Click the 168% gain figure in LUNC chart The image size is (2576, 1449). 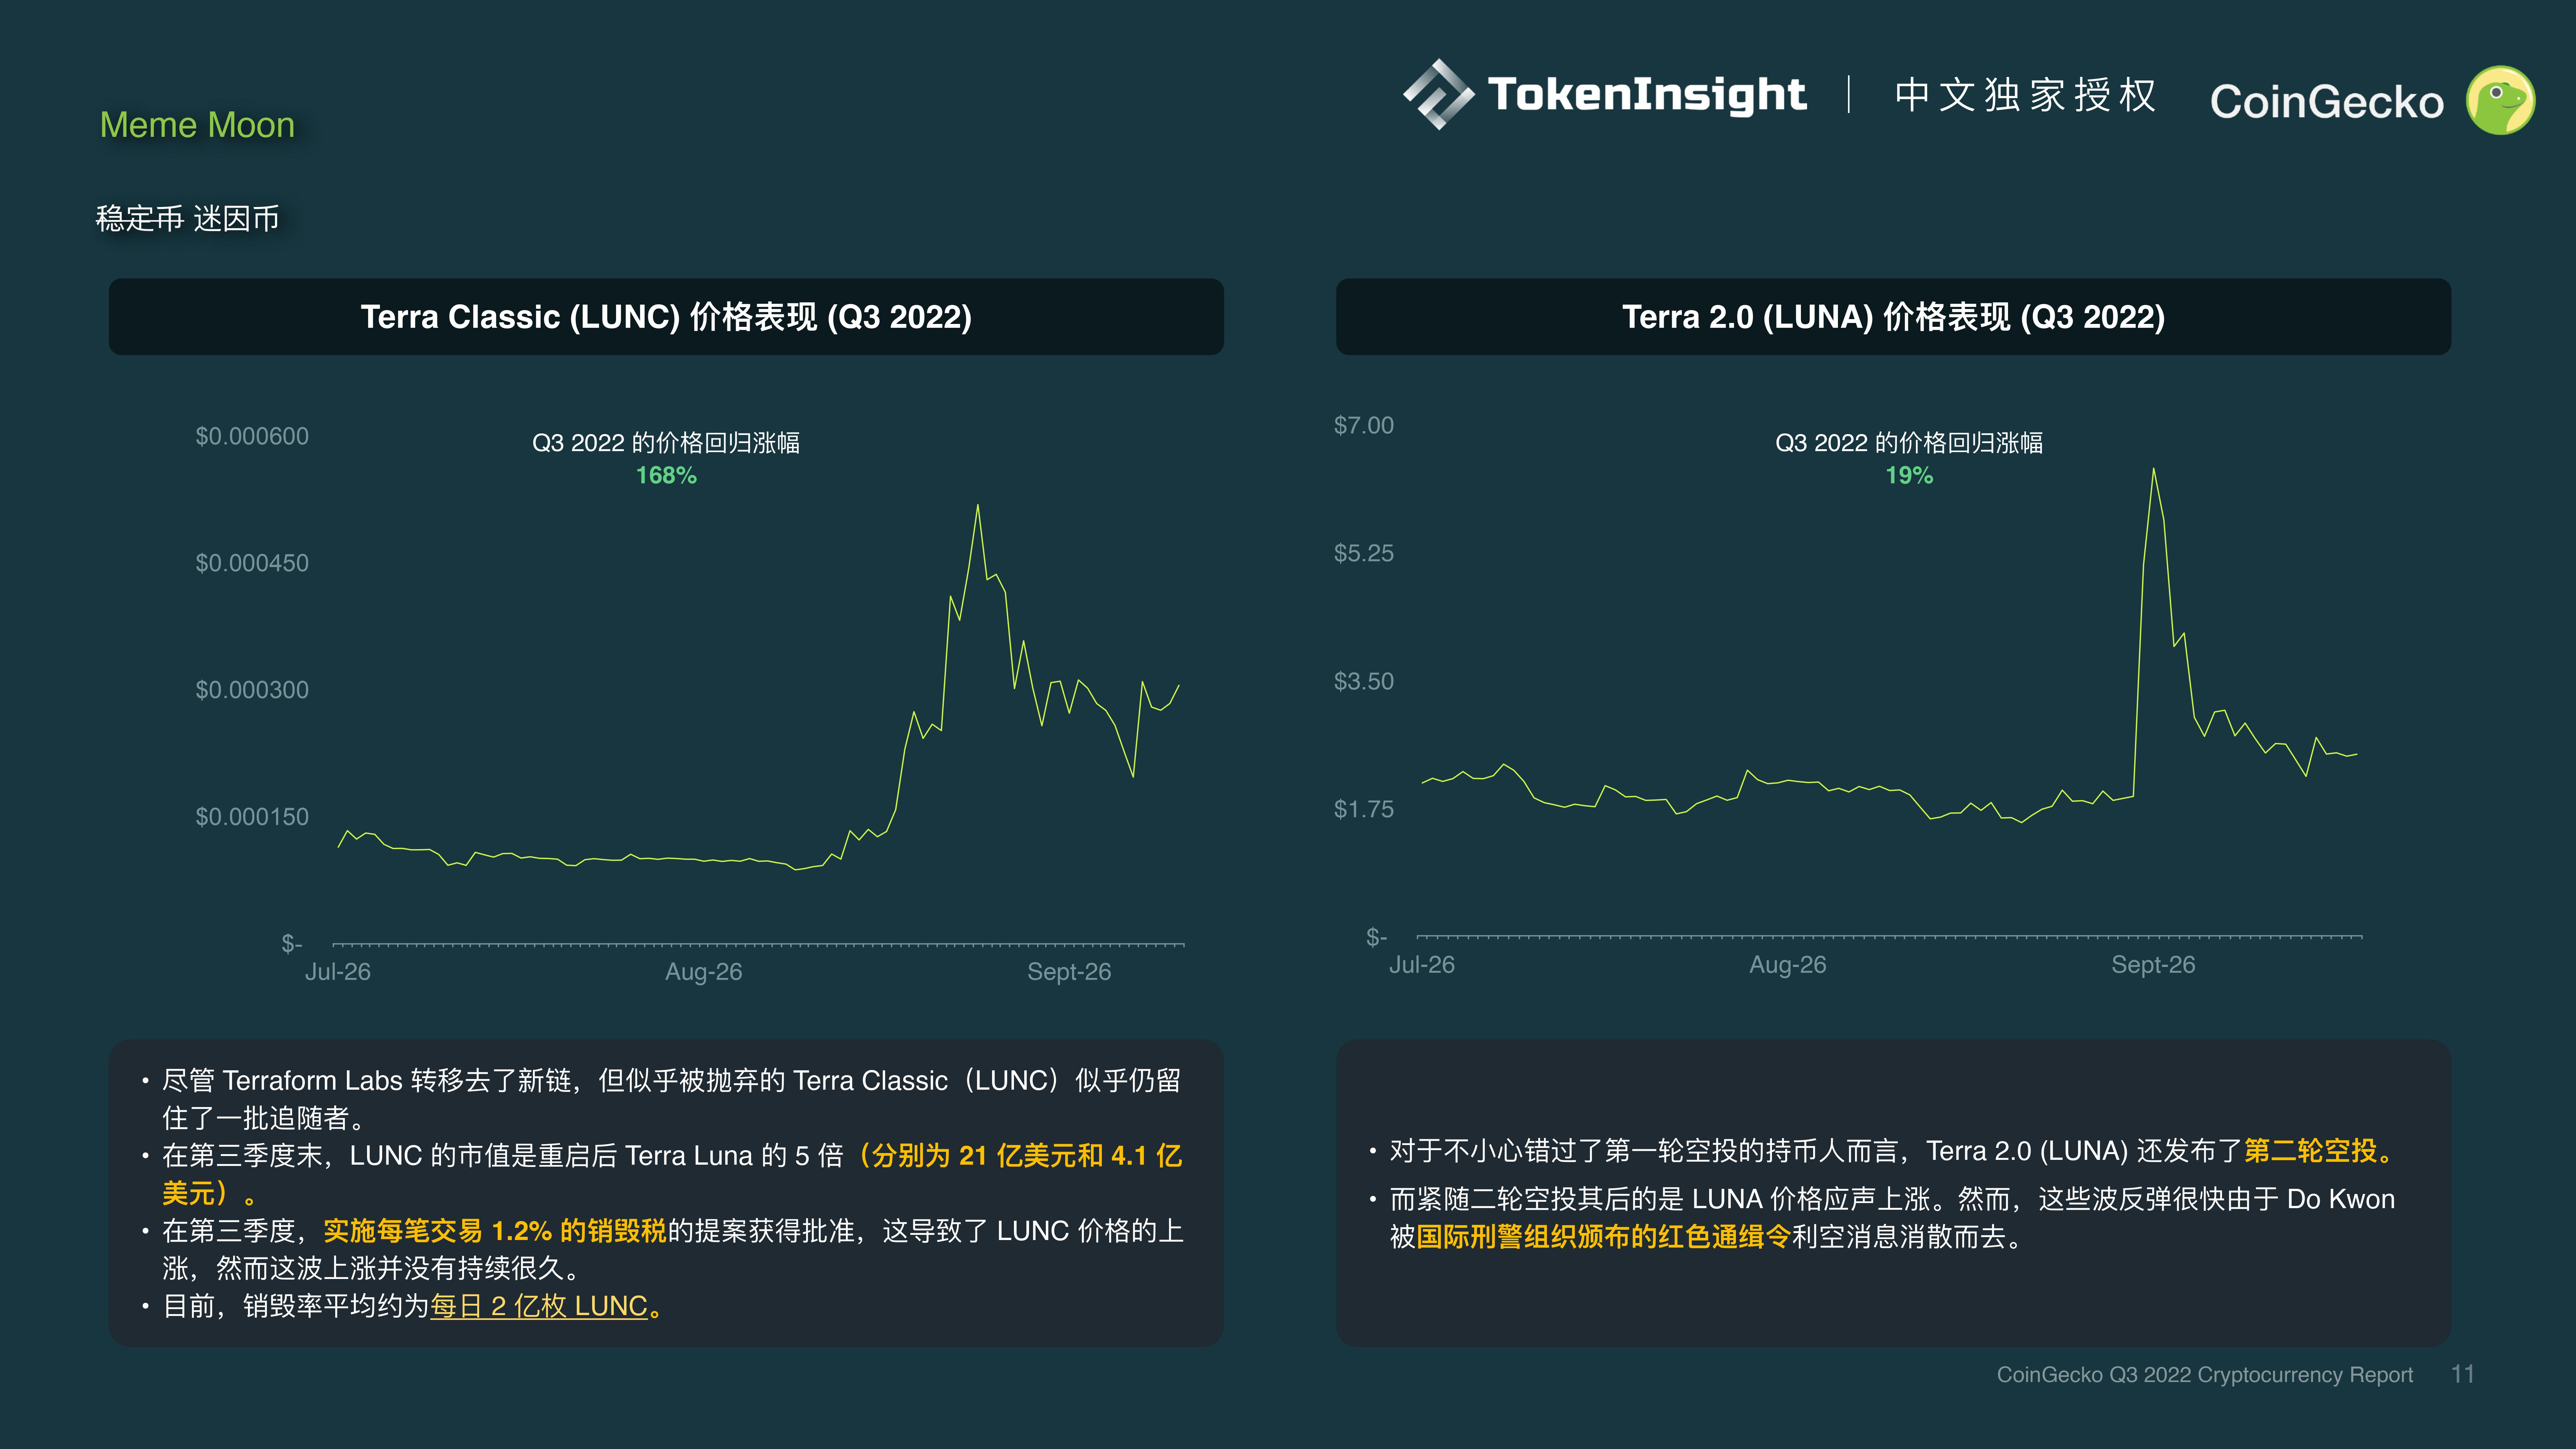[666, 475]
